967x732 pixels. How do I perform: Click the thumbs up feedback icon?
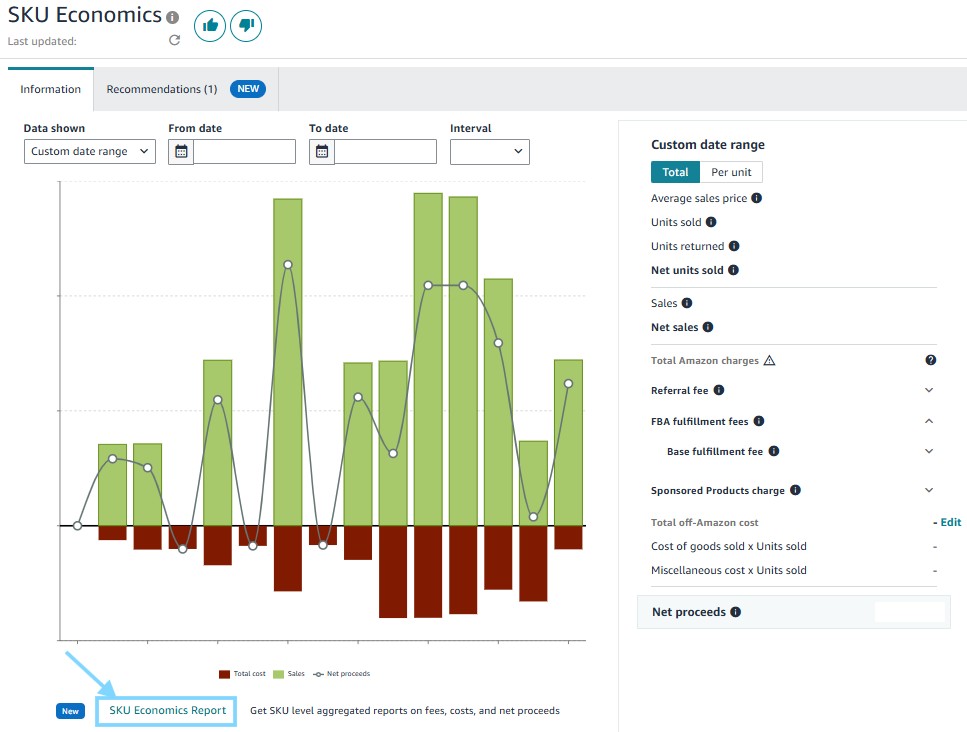click(x=210, y=26)
